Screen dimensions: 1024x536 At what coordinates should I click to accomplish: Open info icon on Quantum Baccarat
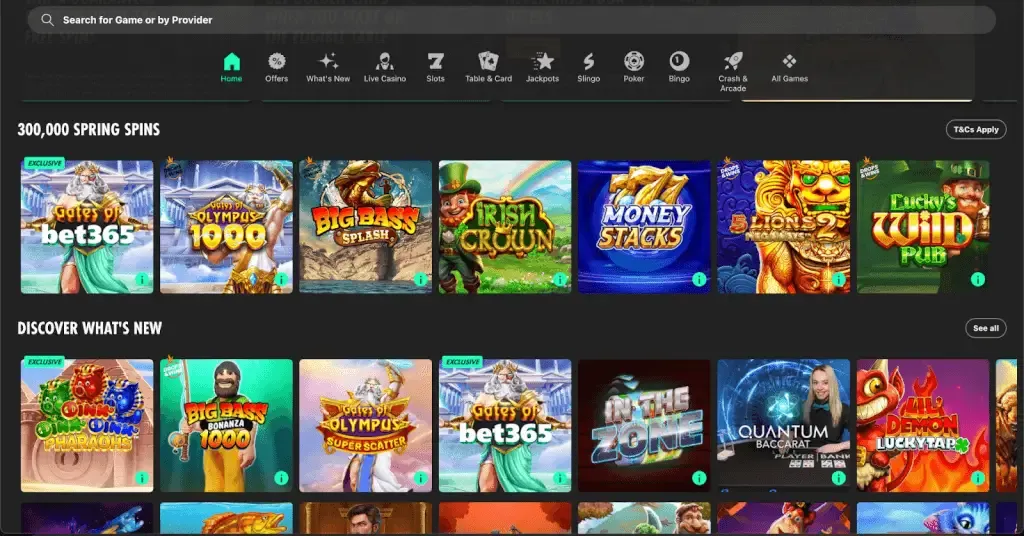point(839,478)
